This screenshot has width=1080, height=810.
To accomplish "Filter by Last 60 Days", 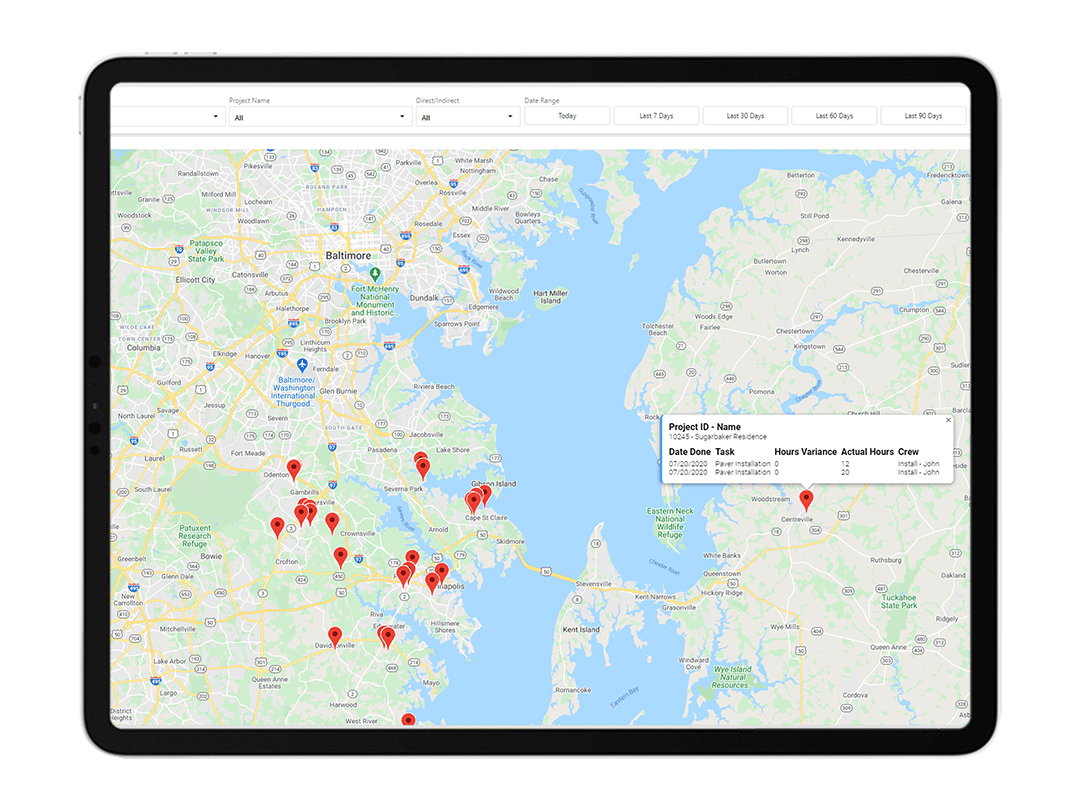I will 834,116.
